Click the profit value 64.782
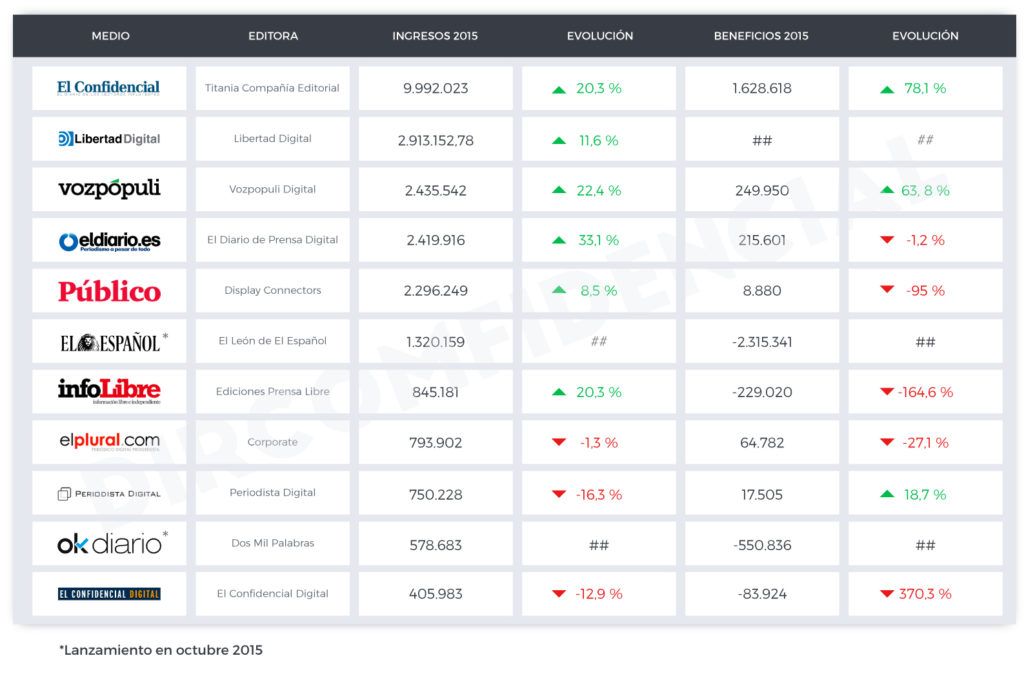1024x678 pixels. point(762,443)
